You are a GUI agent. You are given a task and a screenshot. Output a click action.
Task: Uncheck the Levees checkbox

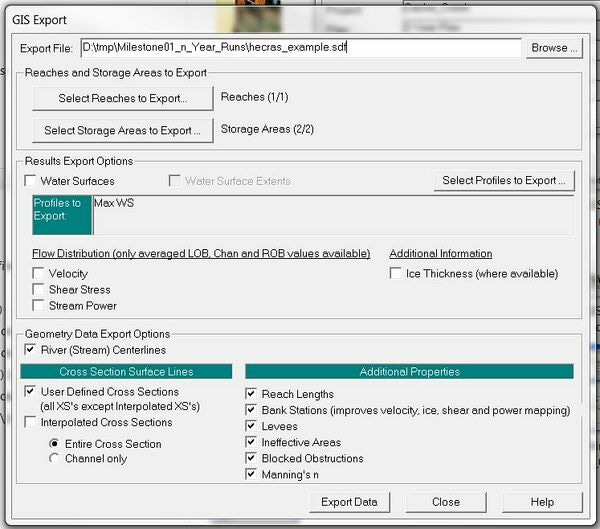point(251,426)
